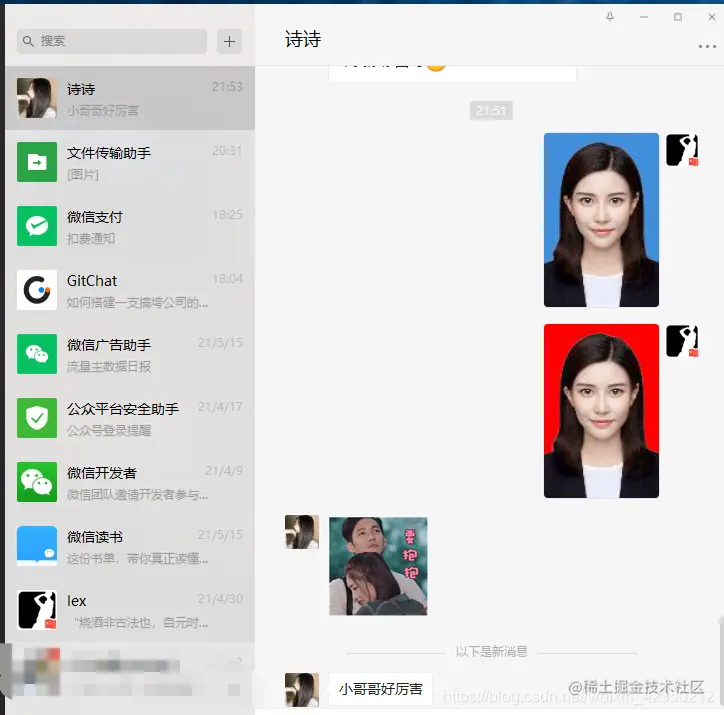724x715 pixels.
Task: Click lex's avatar in the chat list
Action: coord(37,610)
